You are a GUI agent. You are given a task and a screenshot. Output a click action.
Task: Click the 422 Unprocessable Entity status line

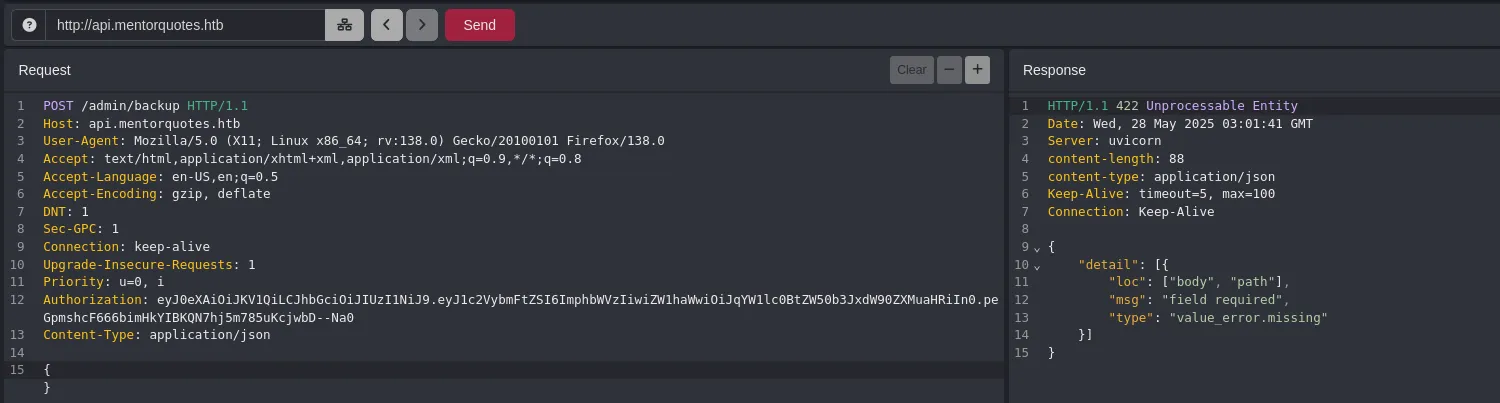point(1172,105)
